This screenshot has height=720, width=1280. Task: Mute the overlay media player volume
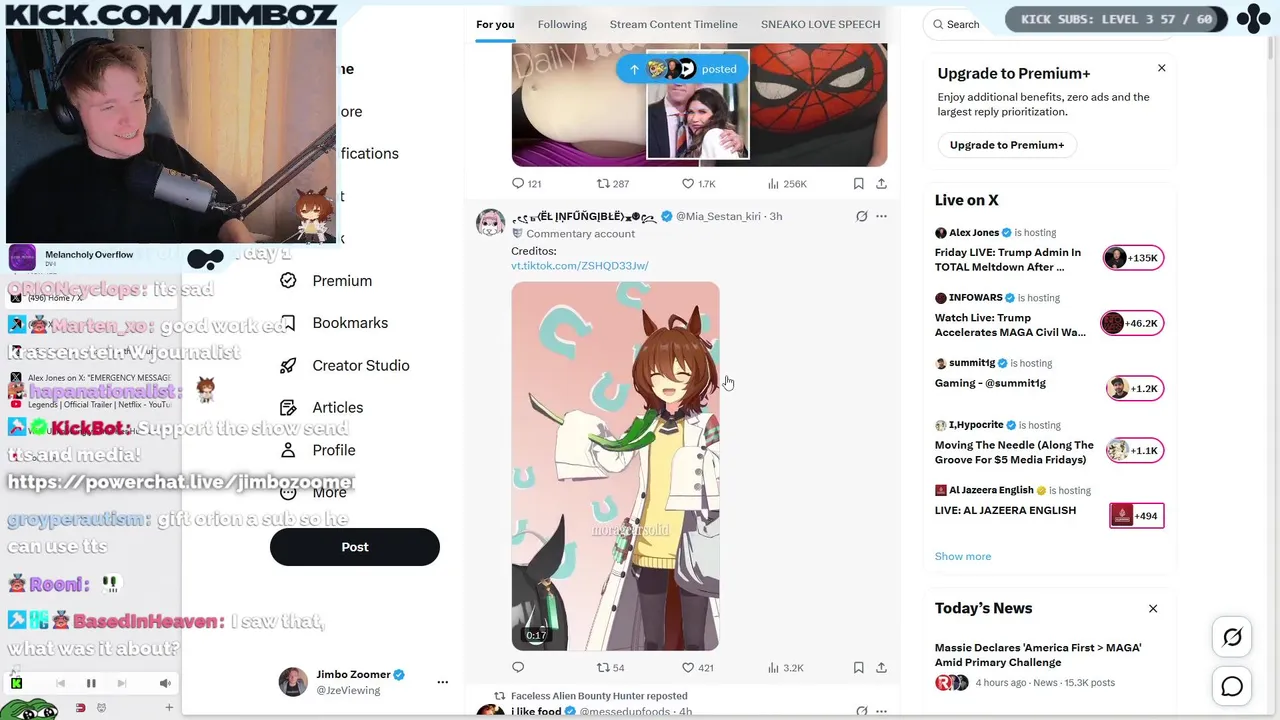(x=165, y=683)
